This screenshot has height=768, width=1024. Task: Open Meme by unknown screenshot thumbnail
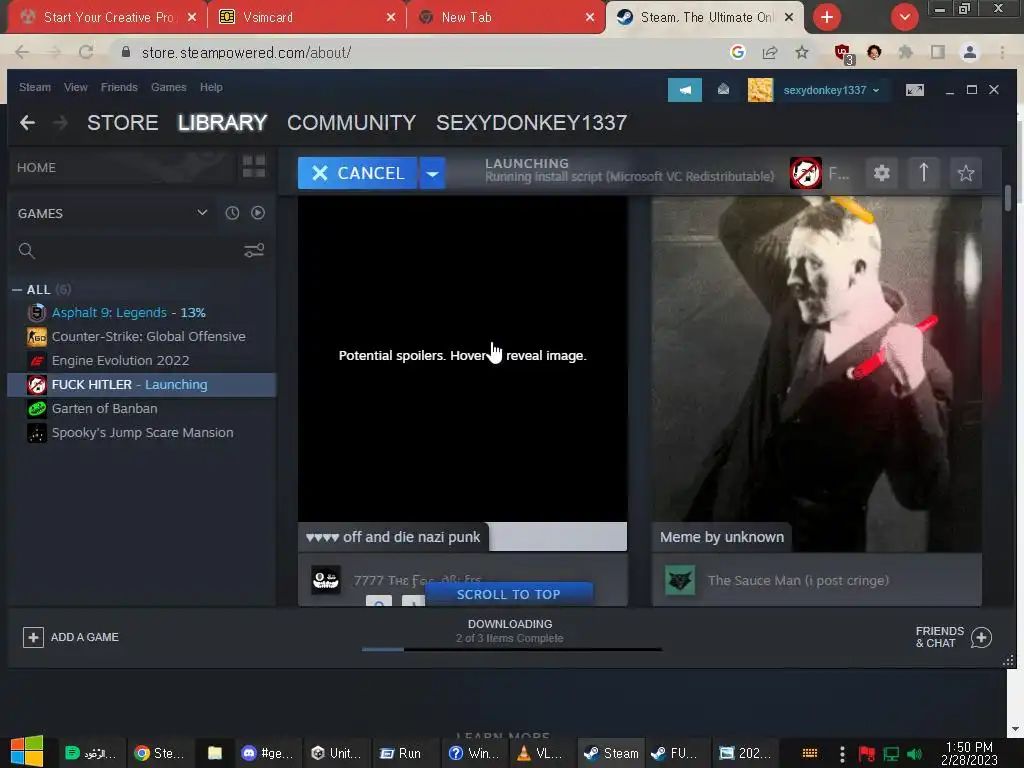pos(816,374)
